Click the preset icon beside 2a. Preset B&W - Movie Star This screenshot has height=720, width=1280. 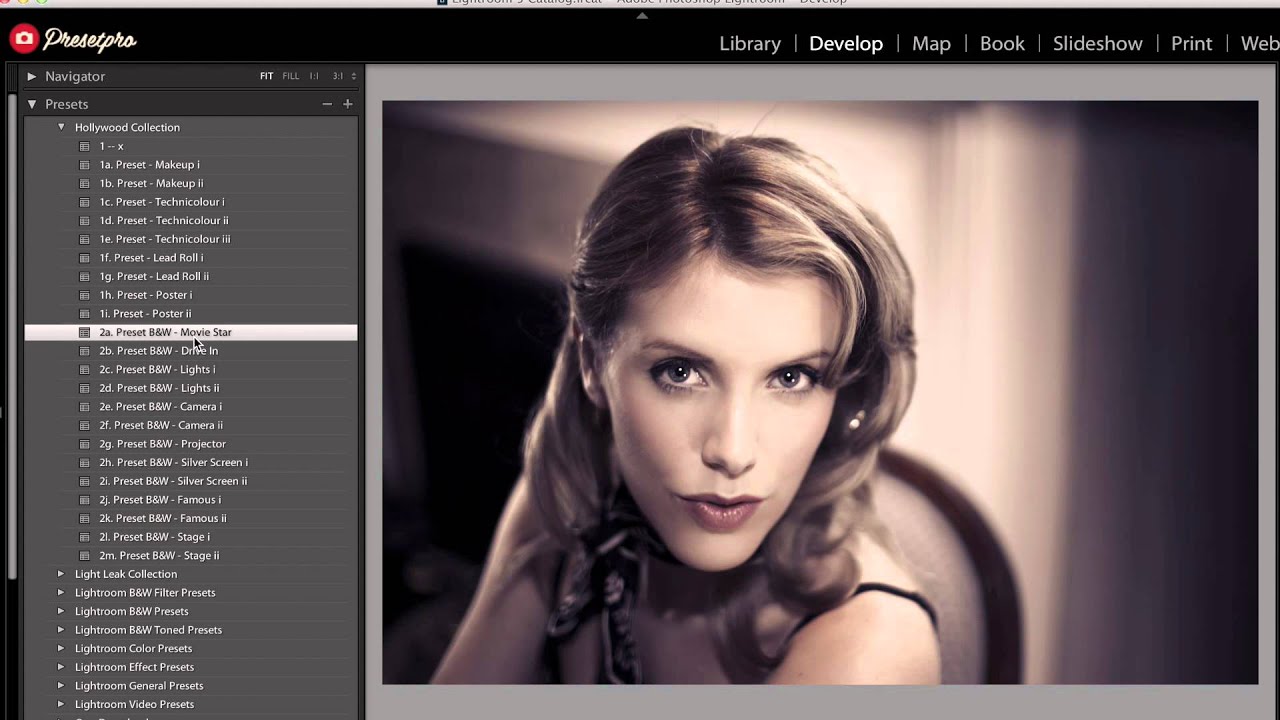point(85,332)
